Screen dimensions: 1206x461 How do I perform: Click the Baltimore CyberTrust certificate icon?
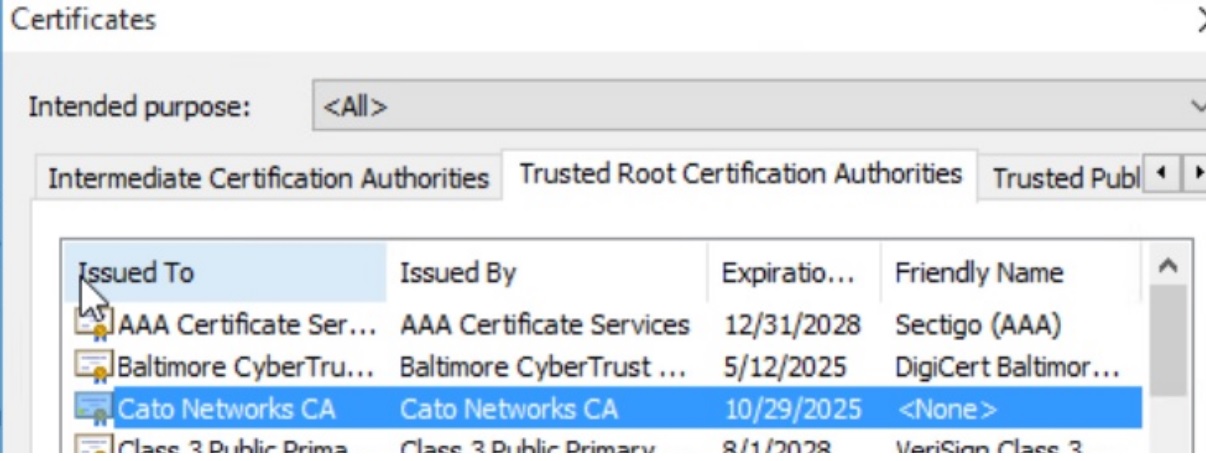(x=96, y=367)
